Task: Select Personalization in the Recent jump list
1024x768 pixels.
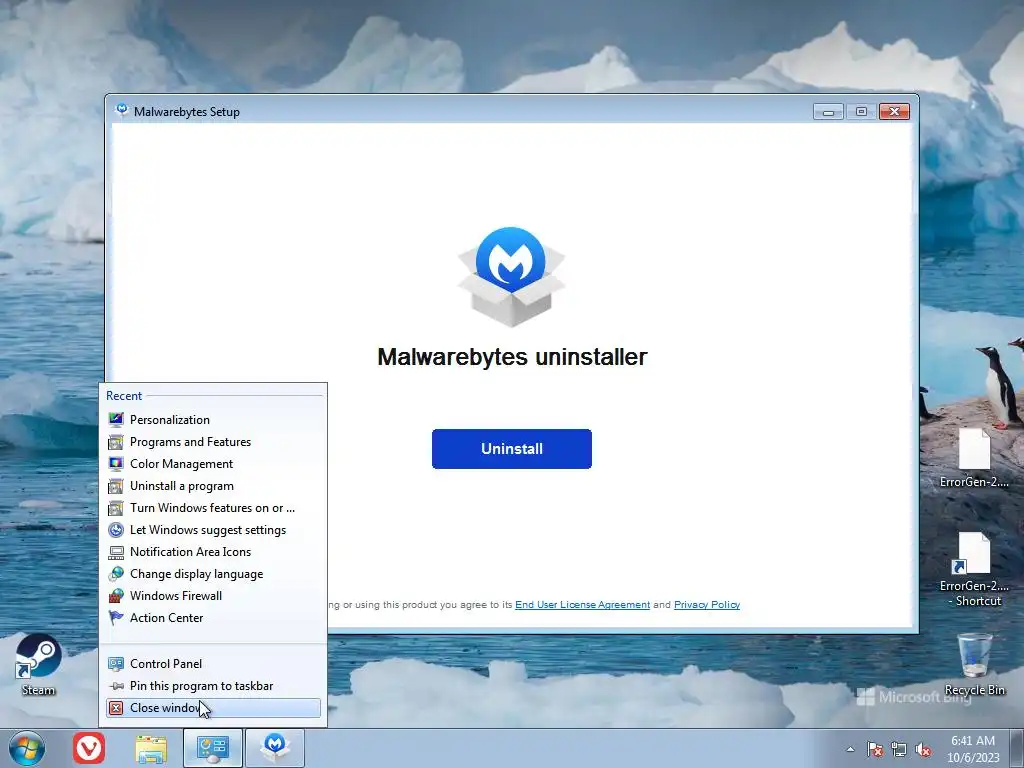Action: click(213, 420)
